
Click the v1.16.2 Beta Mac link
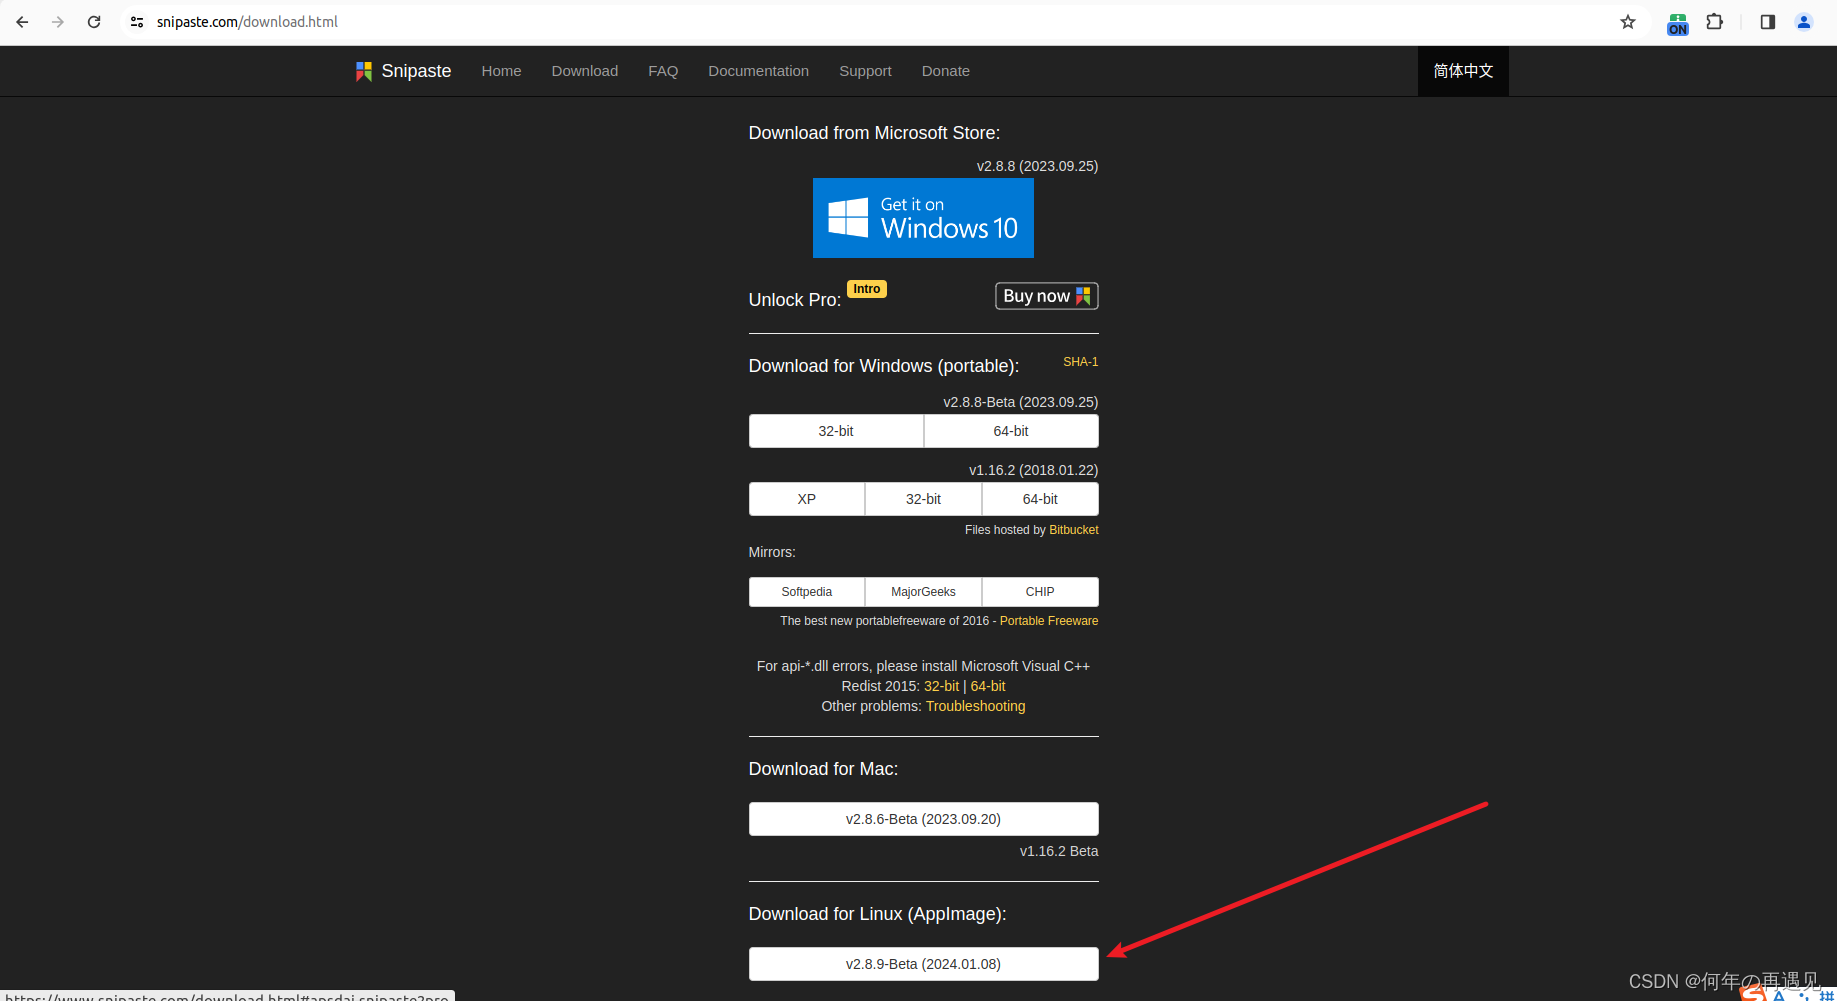[1059, 851]
